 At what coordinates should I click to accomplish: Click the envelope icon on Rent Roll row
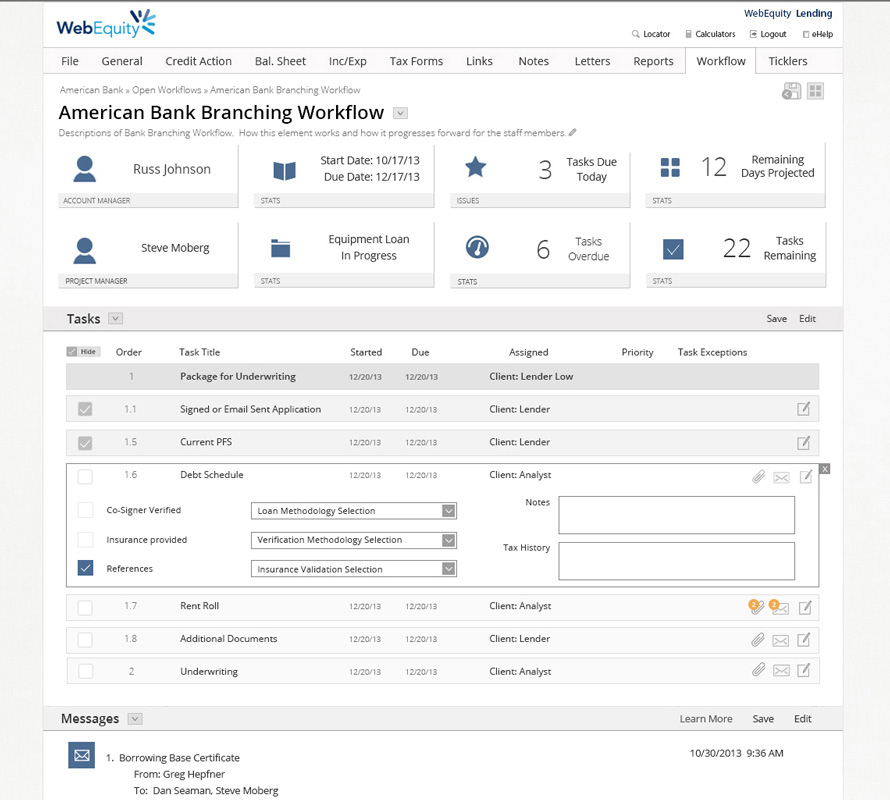point(781,608)
